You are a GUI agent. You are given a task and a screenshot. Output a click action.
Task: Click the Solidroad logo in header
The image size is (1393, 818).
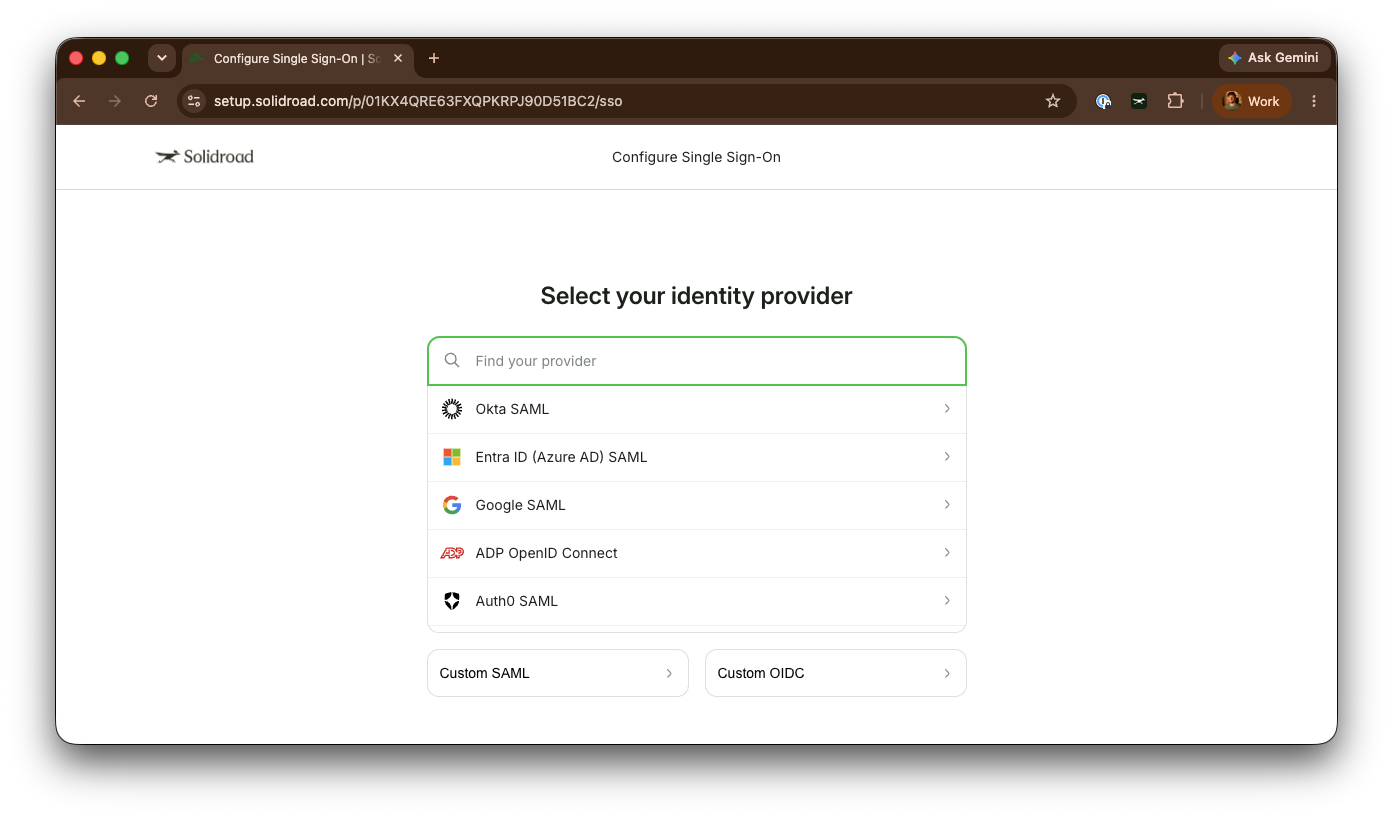tap(205, 156)
